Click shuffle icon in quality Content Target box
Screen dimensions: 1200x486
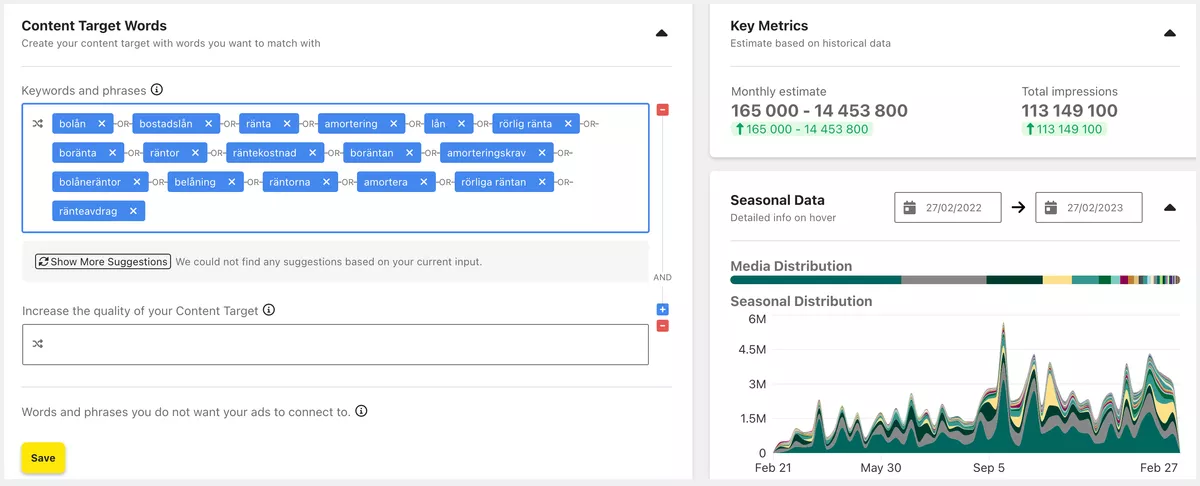point(38,344)
